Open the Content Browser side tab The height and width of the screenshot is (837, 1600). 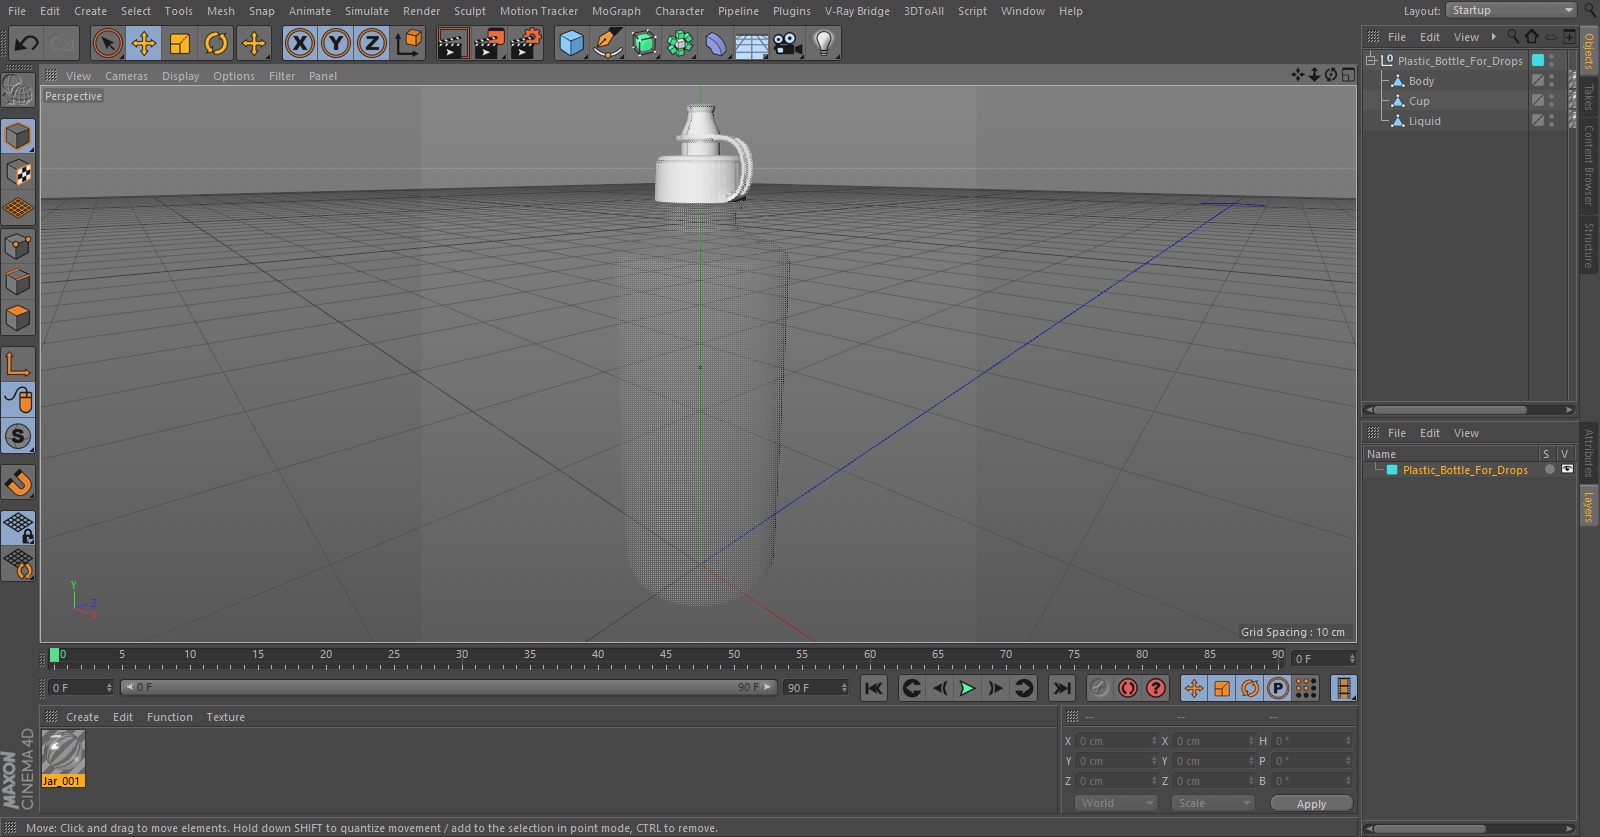point(1588,165)
